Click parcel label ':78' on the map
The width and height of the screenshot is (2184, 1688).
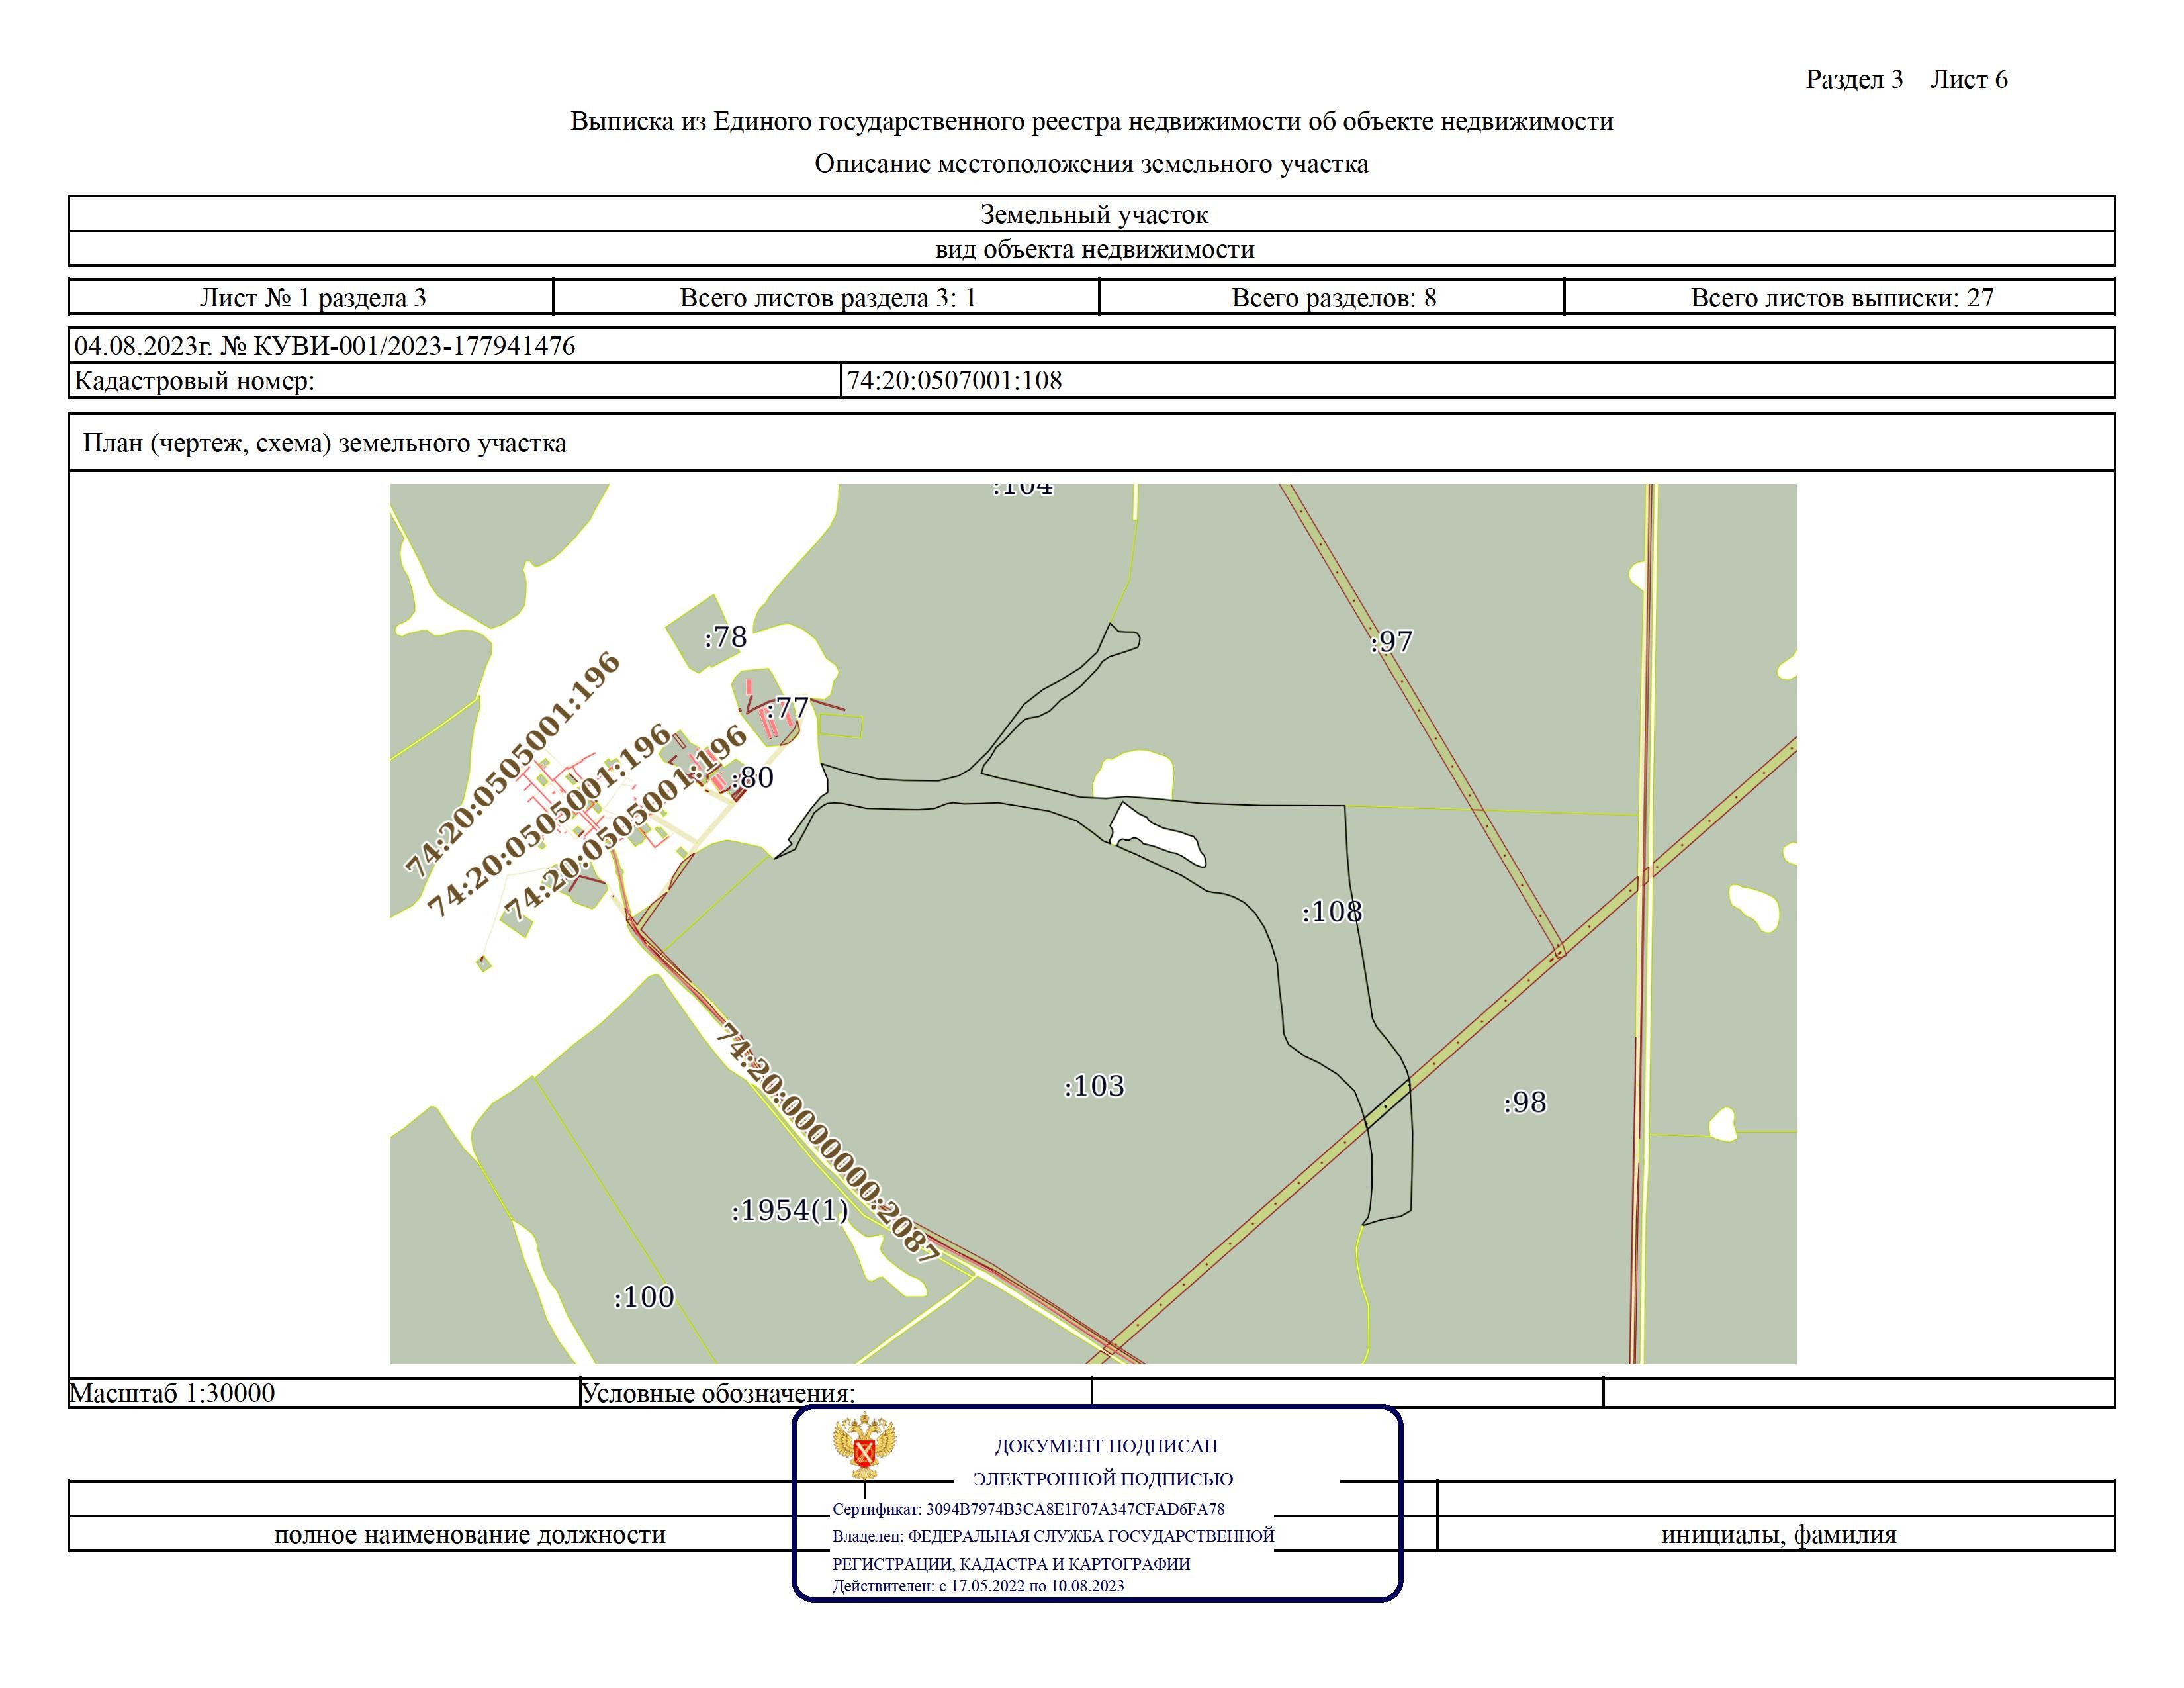pyautogui.click(x=725, y=637)
